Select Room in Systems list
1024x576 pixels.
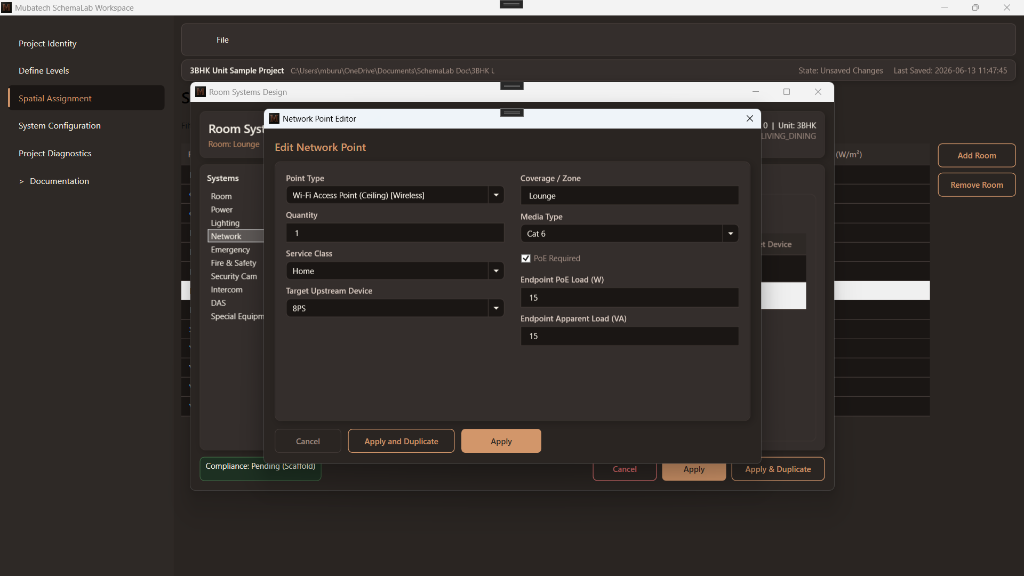(x=221, y=196)
